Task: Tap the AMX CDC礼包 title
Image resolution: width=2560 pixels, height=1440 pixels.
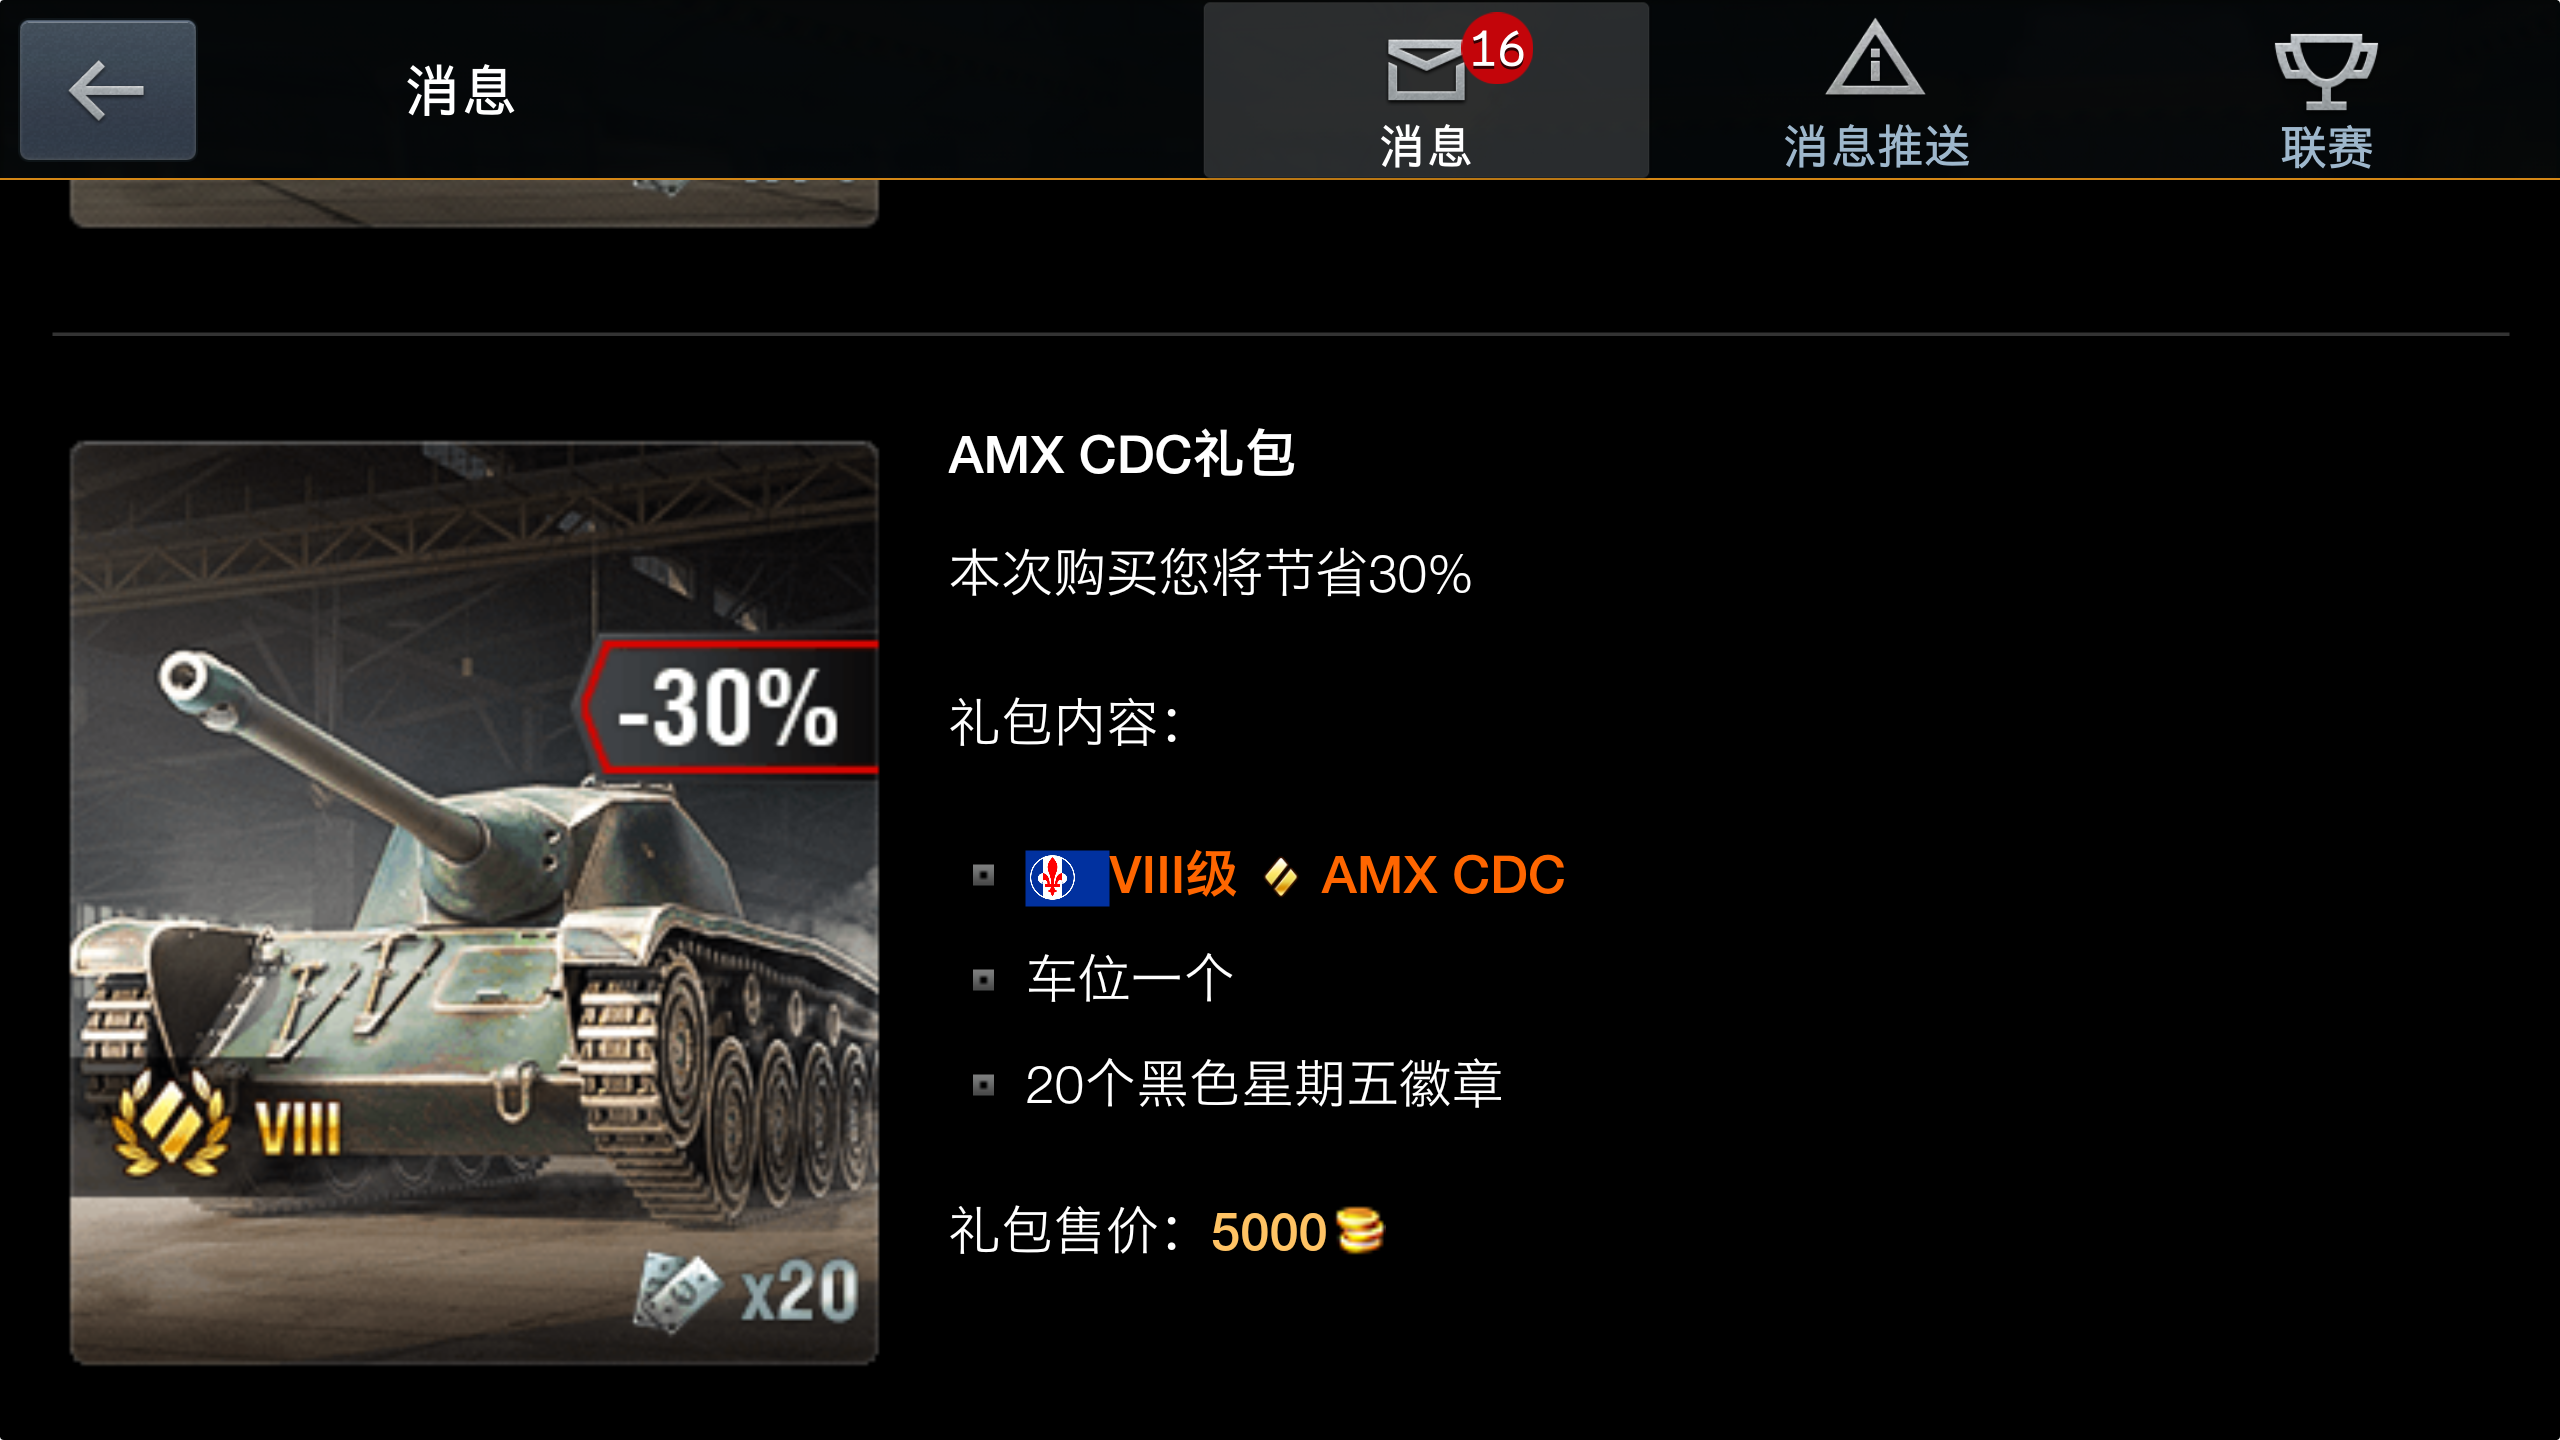Action: 1121,455
